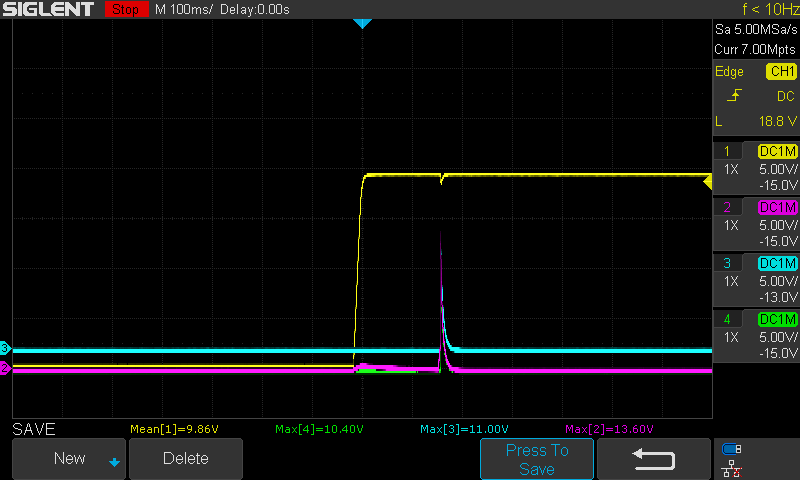The width and height of the screenshot is (800, 480).
Task: Click the channel 4 number label
Action: coord(727,319)
